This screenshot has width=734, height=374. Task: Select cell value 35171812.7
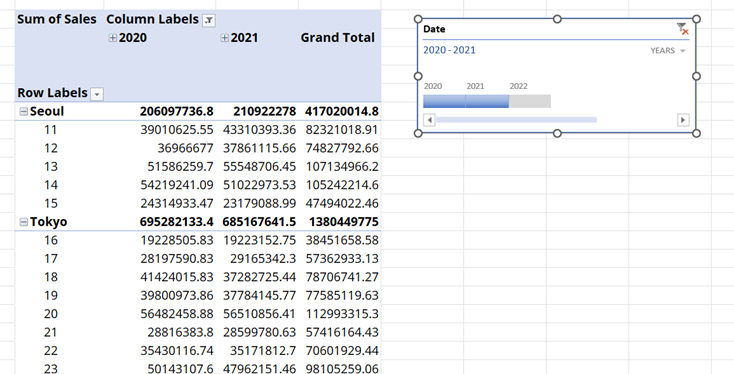coord(263,351)
